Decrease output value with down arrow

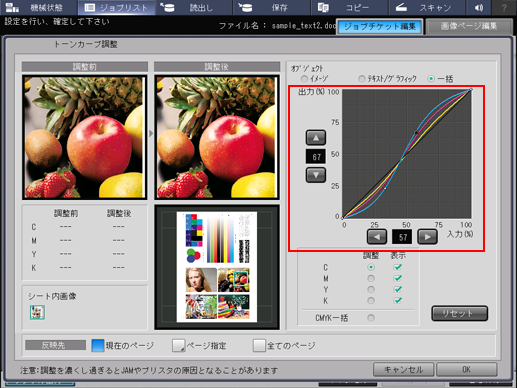(316, 175)
